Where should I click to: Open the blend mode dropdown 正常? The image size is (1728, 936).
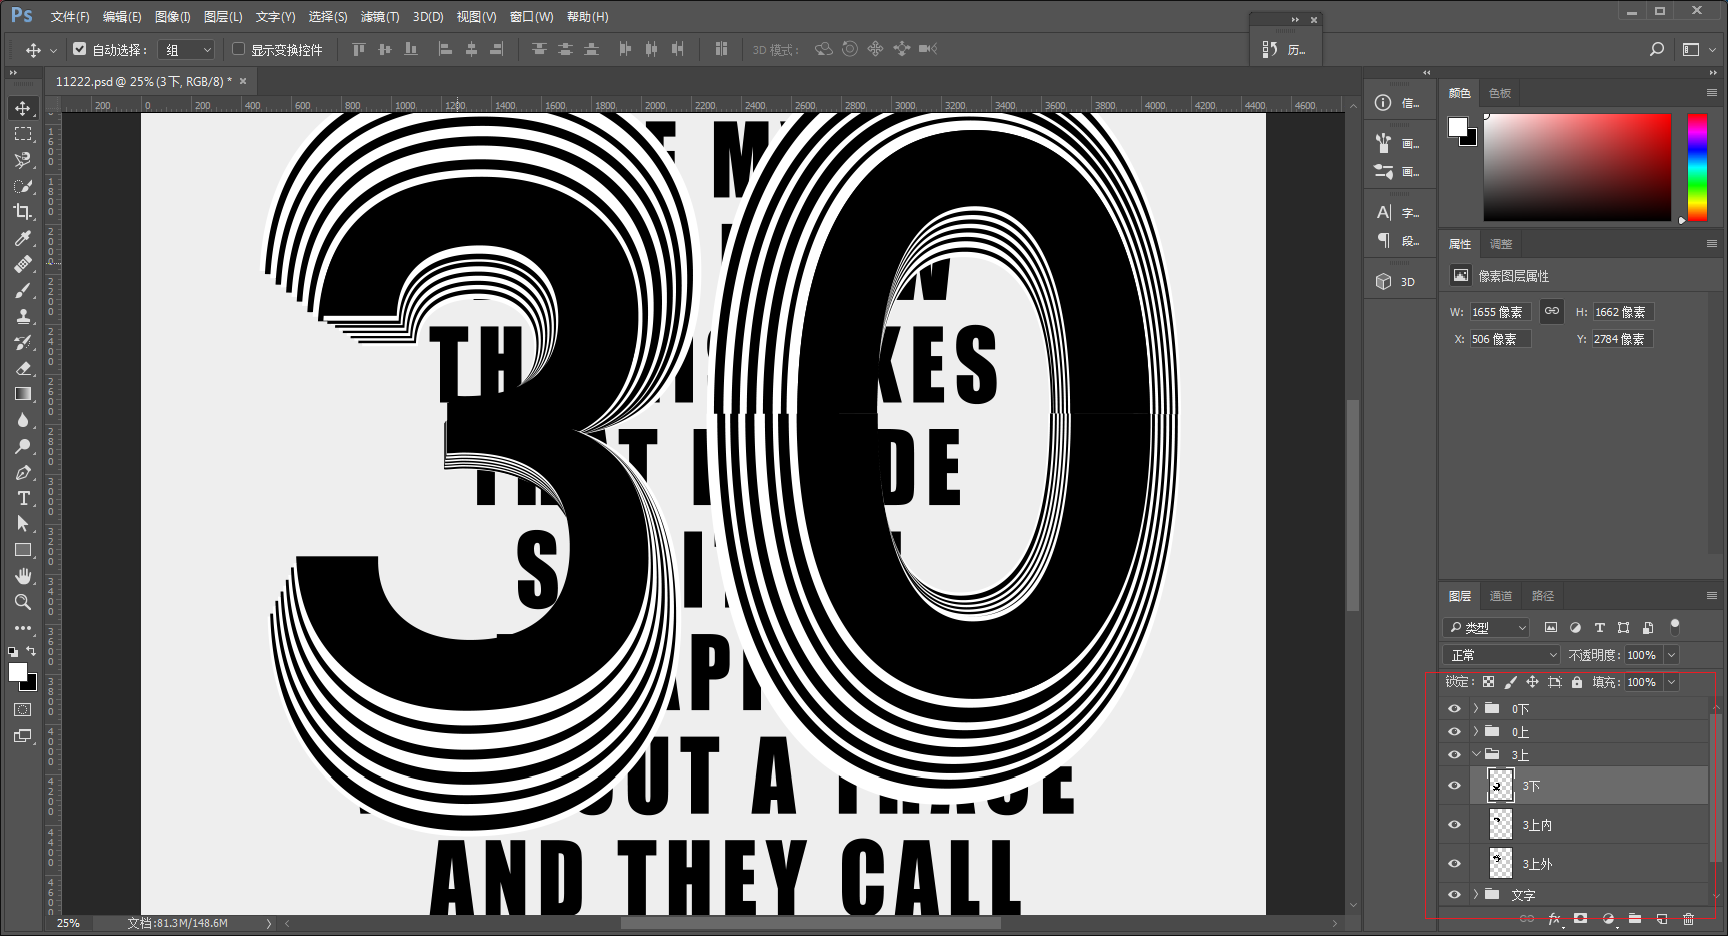[1502, 655]
